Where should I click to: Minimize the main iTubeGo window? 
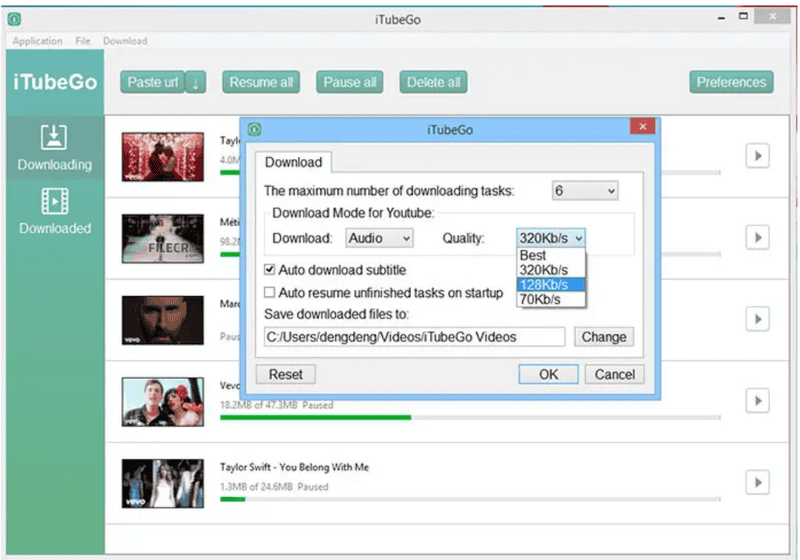point(721,18)
